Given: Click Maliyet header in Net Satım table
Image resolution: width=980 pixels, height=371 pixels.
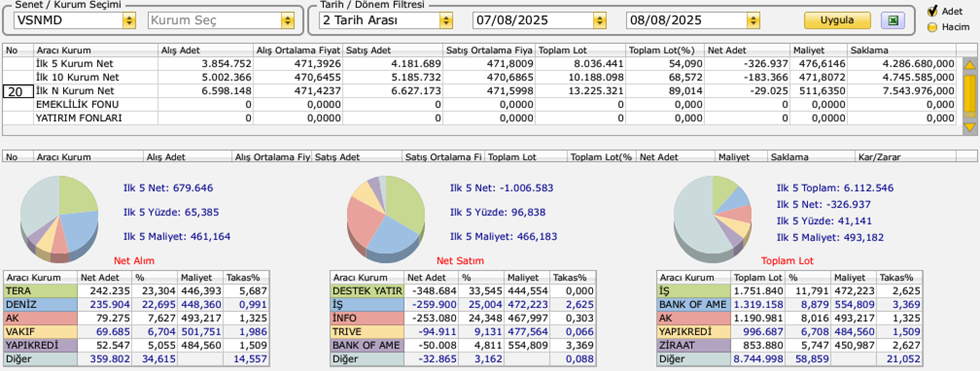Looking at the screenshot, I should 527,278.
